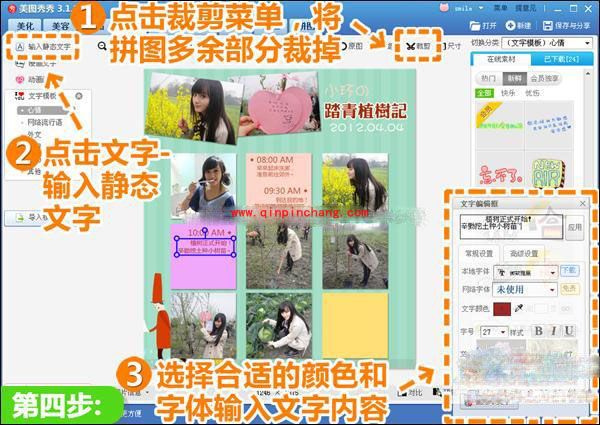Close the 文字编辑框 dialog
This screenshot has width=600, height=425.
[582, 204]
